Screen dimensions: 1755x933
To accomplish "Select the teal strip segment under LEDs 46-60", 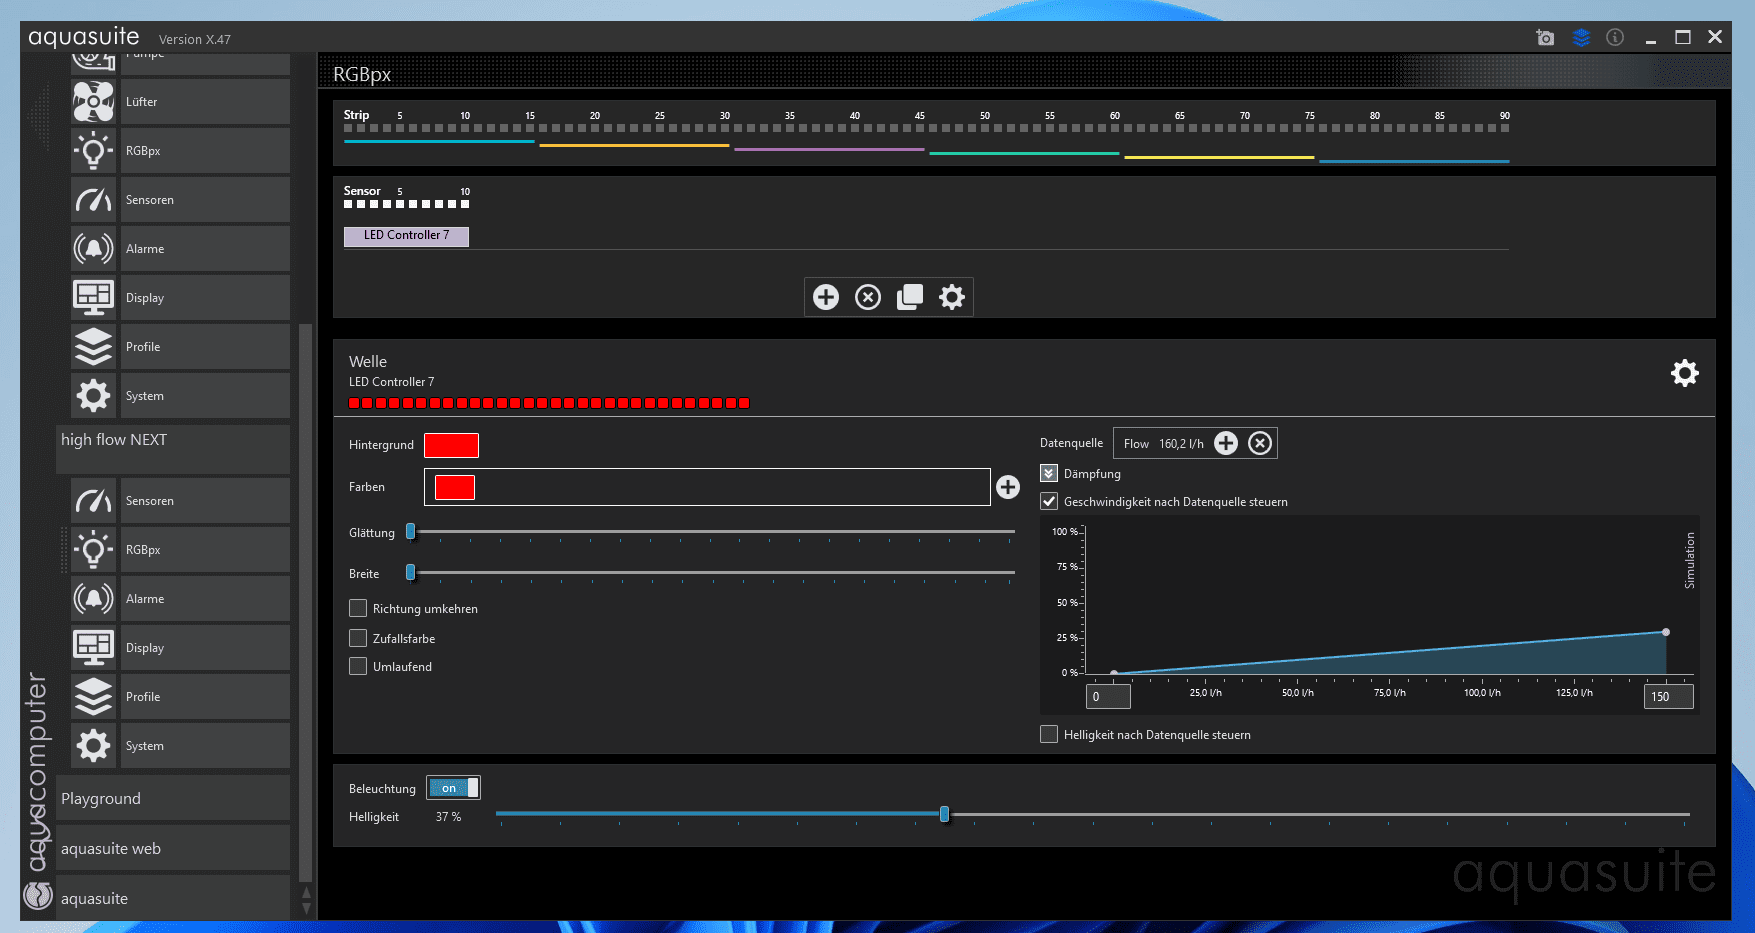I will (1024, 153).
